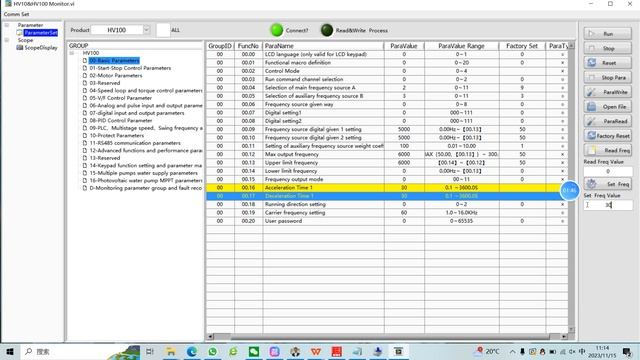Click the ParameterSet icon

click(x=19, y=33)
